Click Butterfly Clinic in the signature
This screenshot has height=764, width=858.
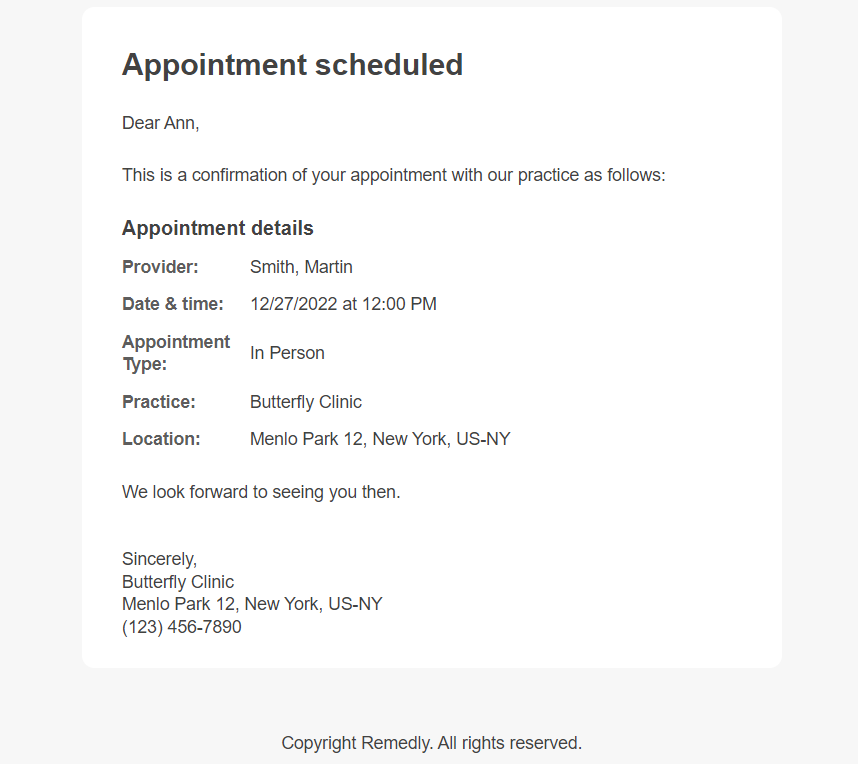(x=177, y=582)
